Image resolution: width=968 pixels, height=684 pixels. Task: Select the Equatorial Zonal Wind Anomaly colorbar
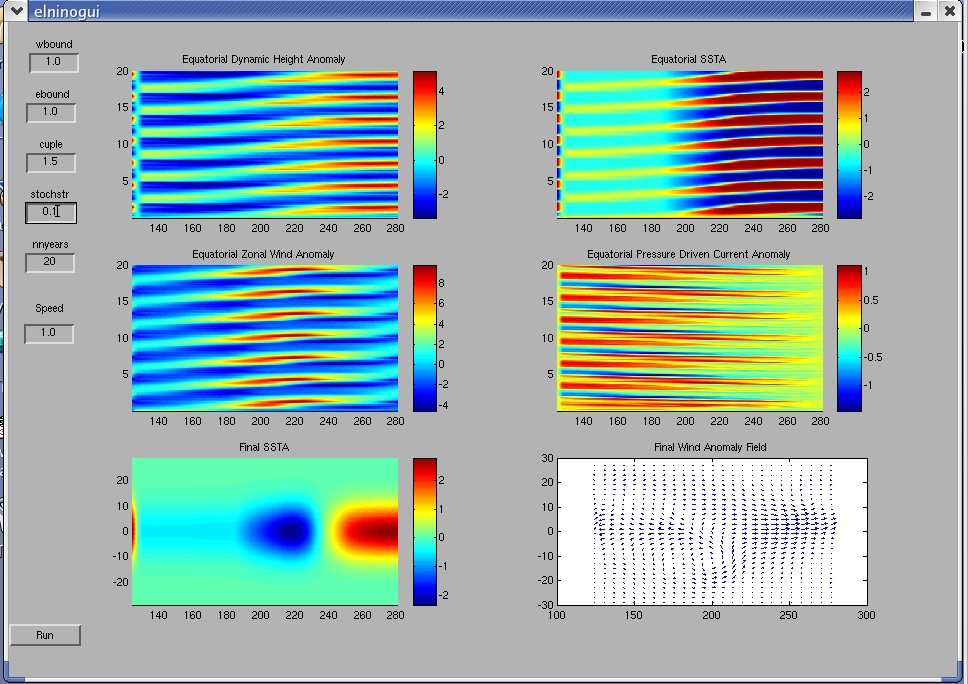425,338
